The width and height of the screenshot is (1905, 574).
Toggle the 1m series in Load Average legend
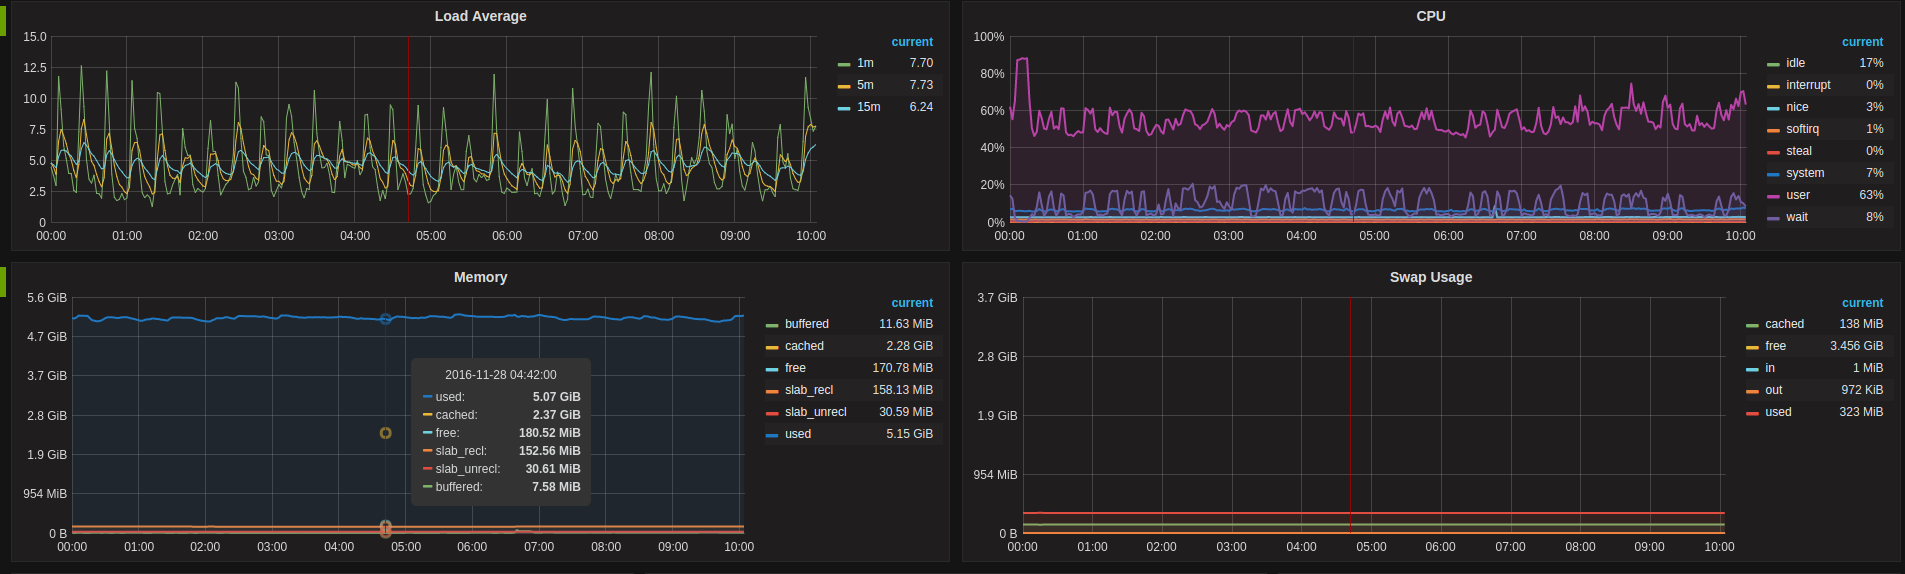(865, 63)
